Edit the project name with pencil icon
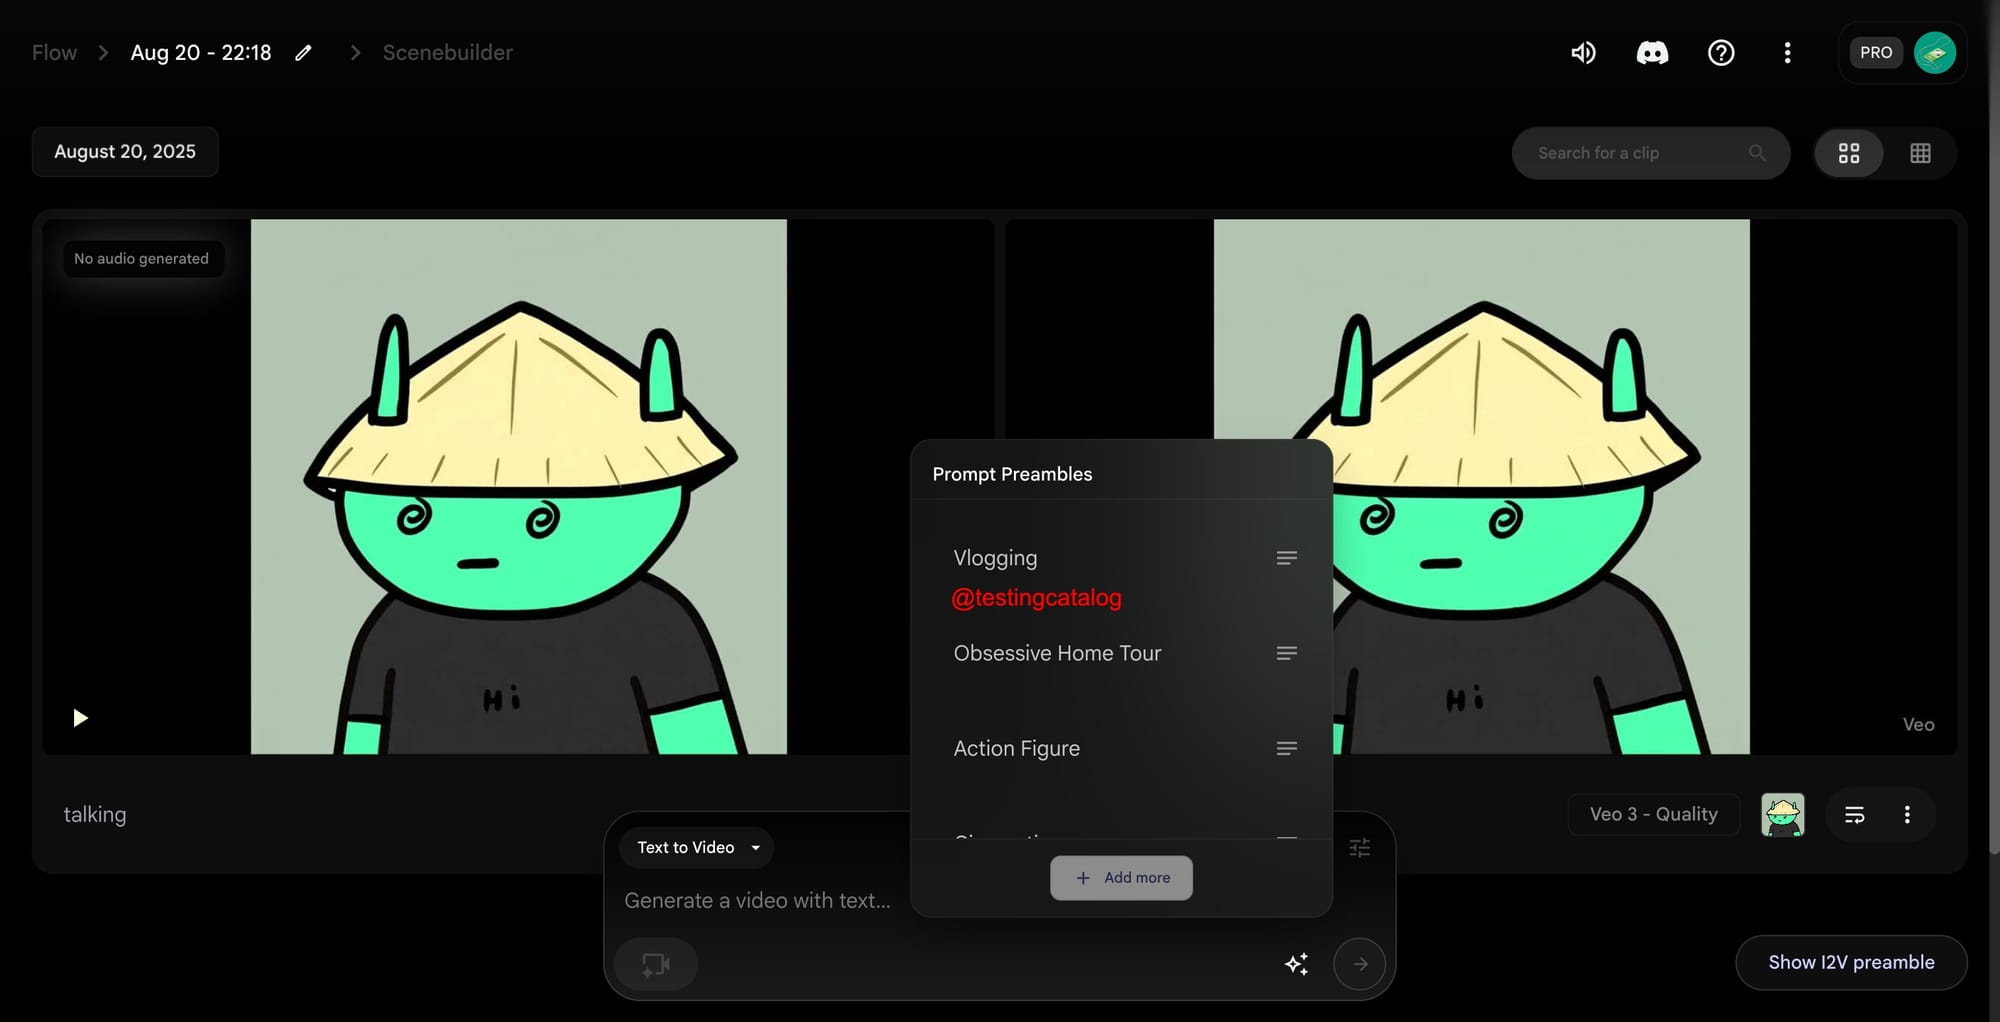 [303, 53]
